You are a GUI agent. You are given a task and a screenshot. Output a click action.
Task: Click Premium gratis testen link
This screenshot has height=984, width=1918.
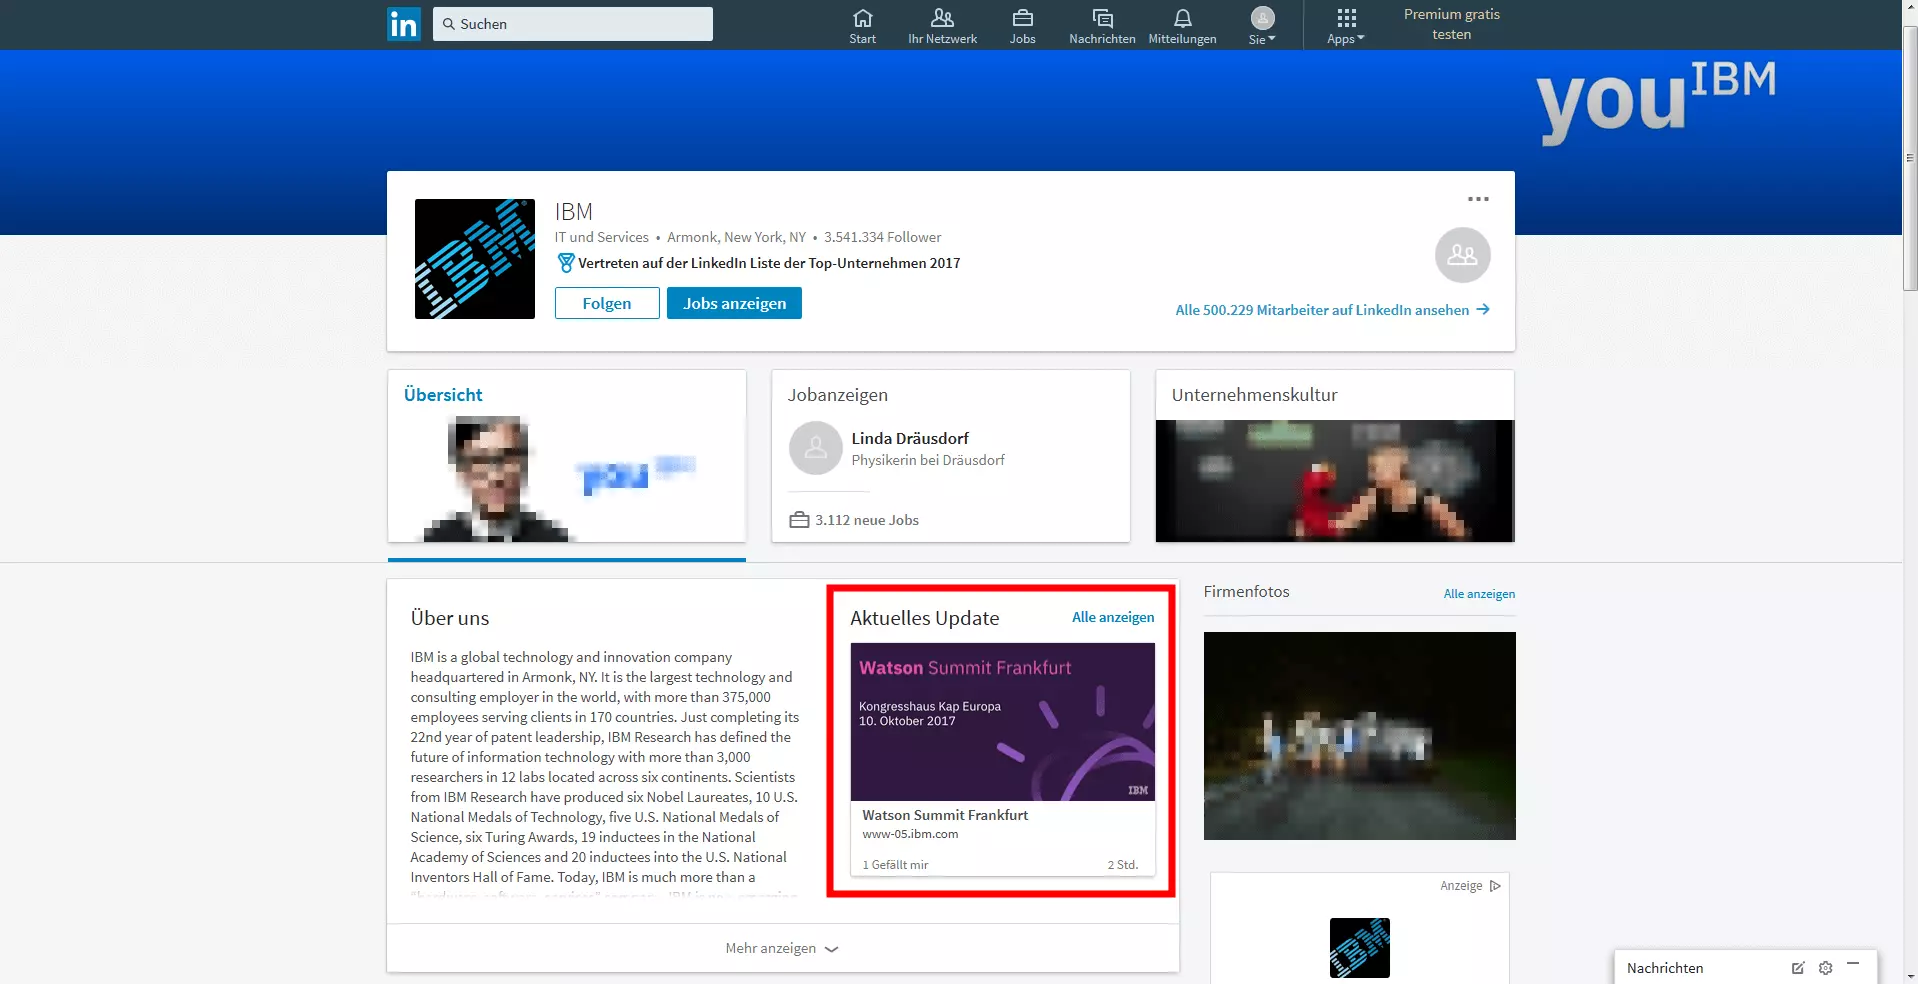pyautogui.click(x=1451, y=24)
